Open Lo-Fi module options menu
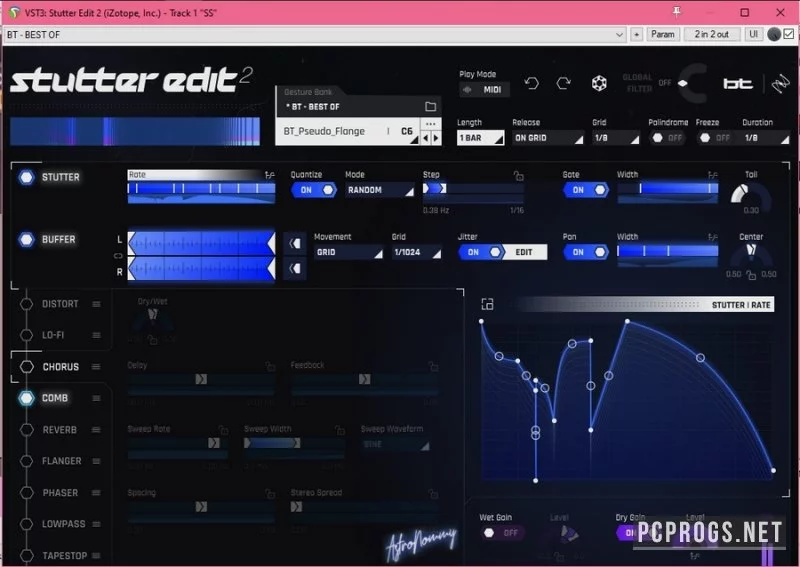The width and height of the screenshot is (800, 567). (x=96, y=335)
